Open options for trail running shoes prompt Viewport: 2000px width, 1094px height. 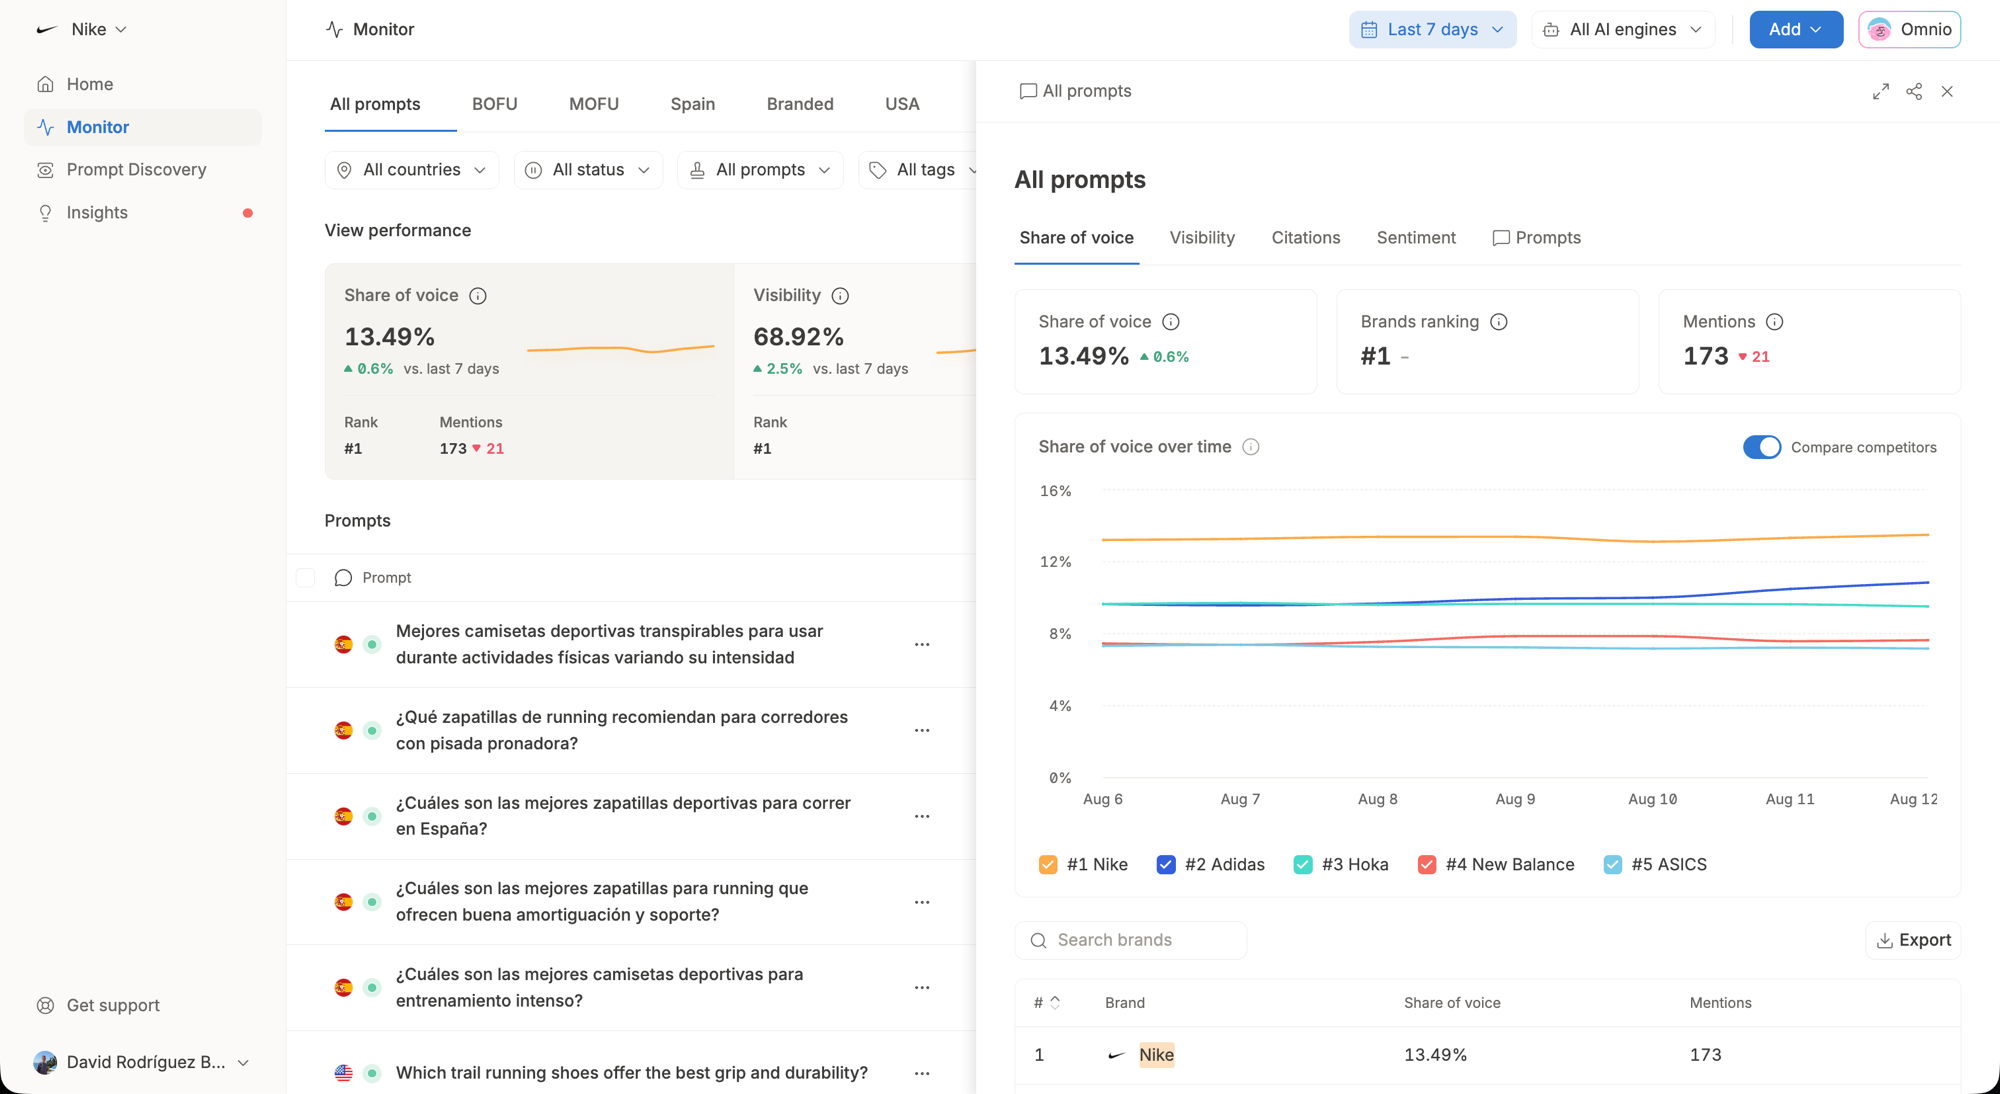click(922, 1074)
